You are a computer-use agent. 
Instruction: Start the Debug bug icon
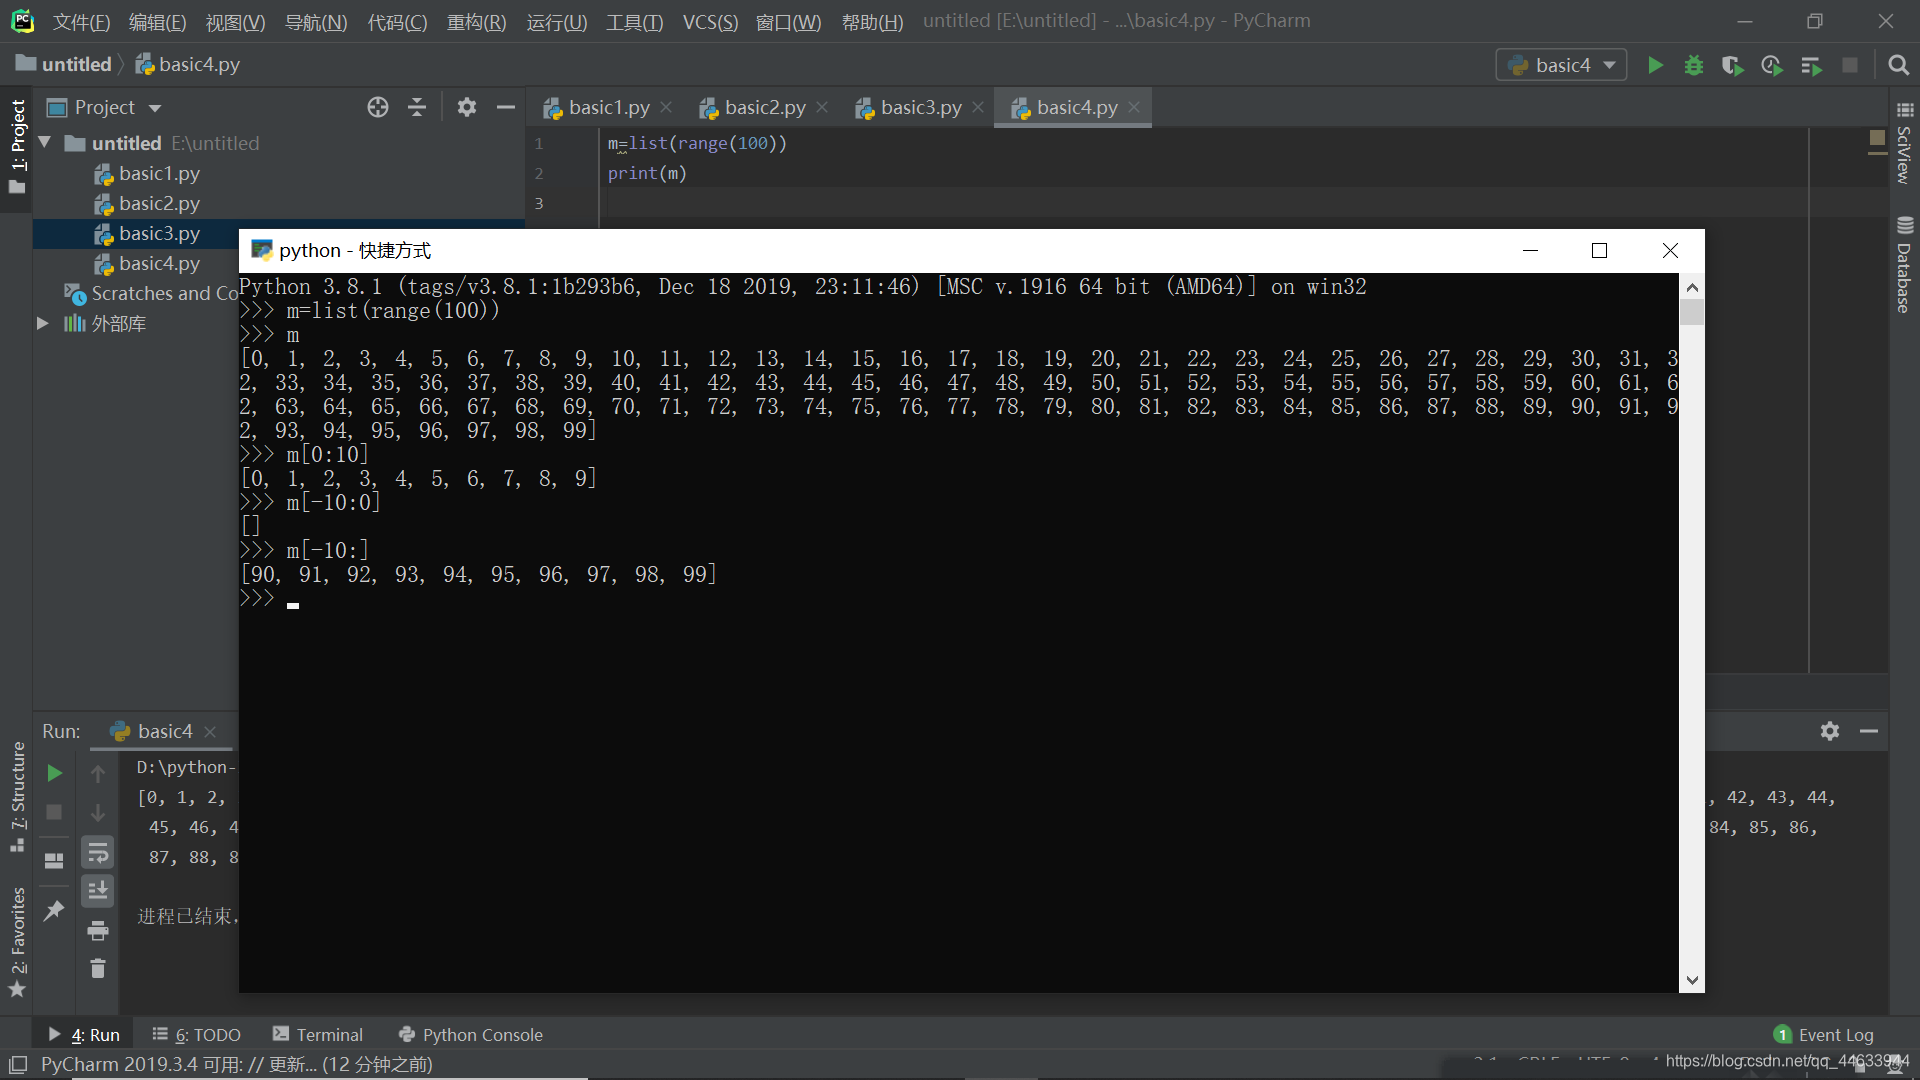tap(1694, 66)
